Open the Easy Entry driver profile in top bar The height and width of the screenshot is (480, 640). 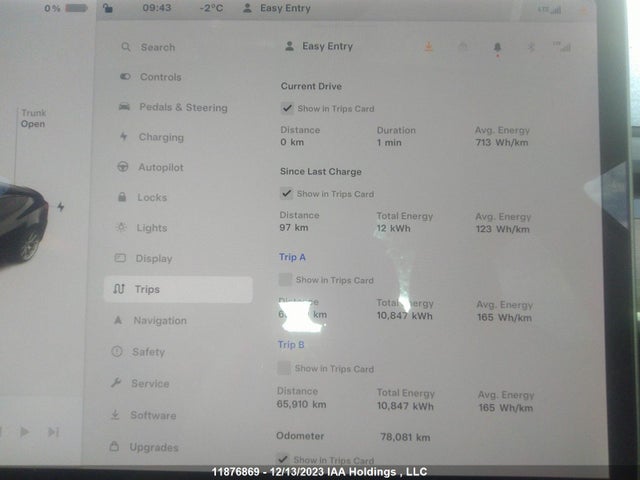[x=277, y=8]
